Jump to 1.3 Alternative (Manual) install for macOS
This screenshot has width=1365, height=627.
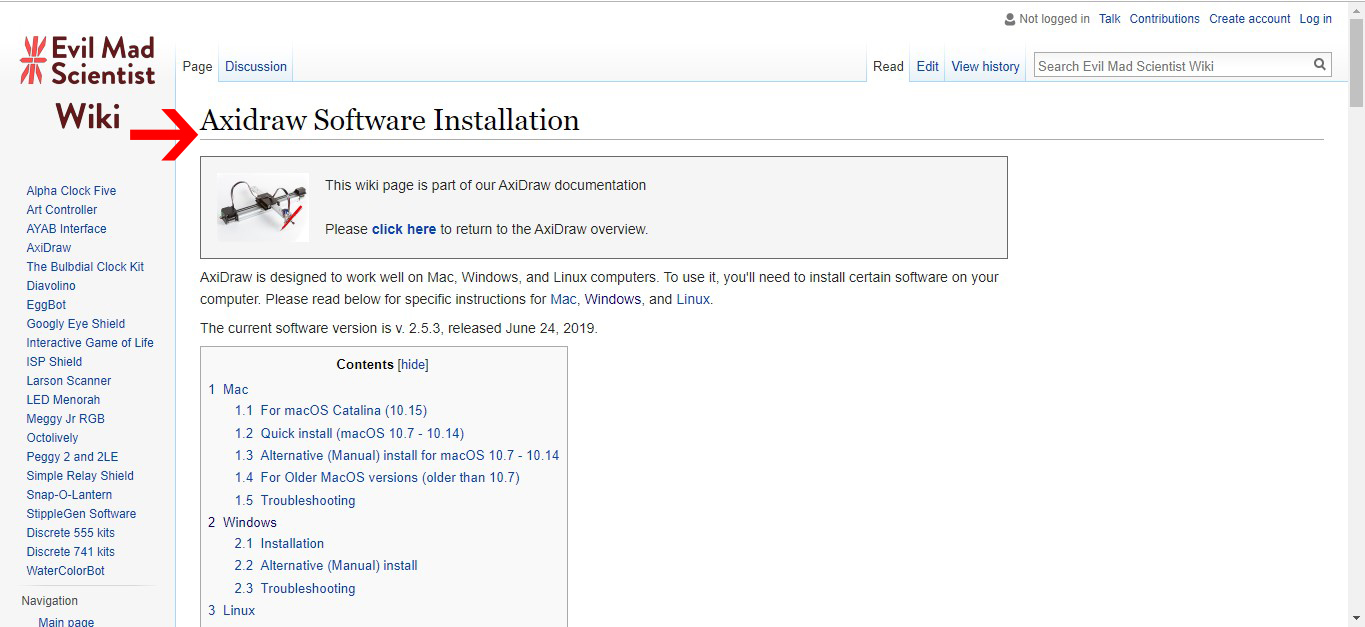point(397,456)
